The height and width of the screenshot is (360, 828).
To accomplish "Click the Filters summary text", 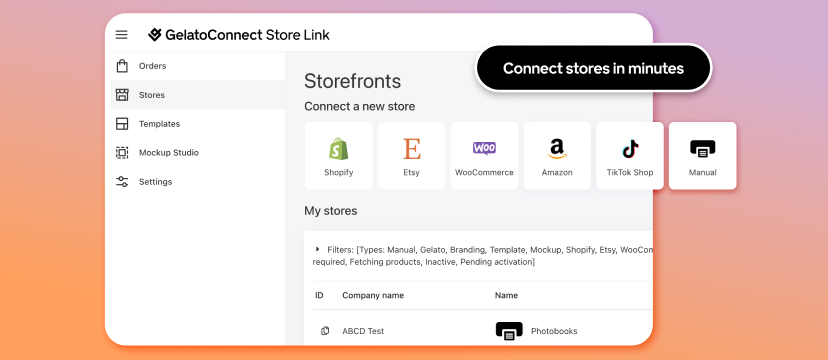I will click(x=483, y=255).
